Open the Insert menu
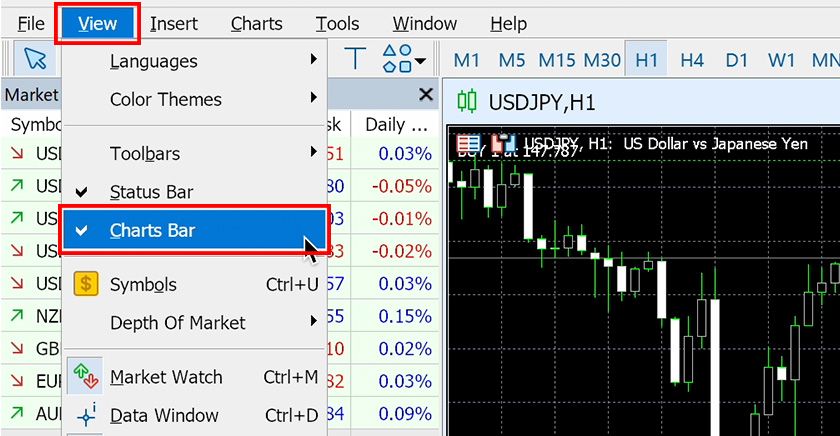This screenshot has width=840, height=436. (174, 24)
